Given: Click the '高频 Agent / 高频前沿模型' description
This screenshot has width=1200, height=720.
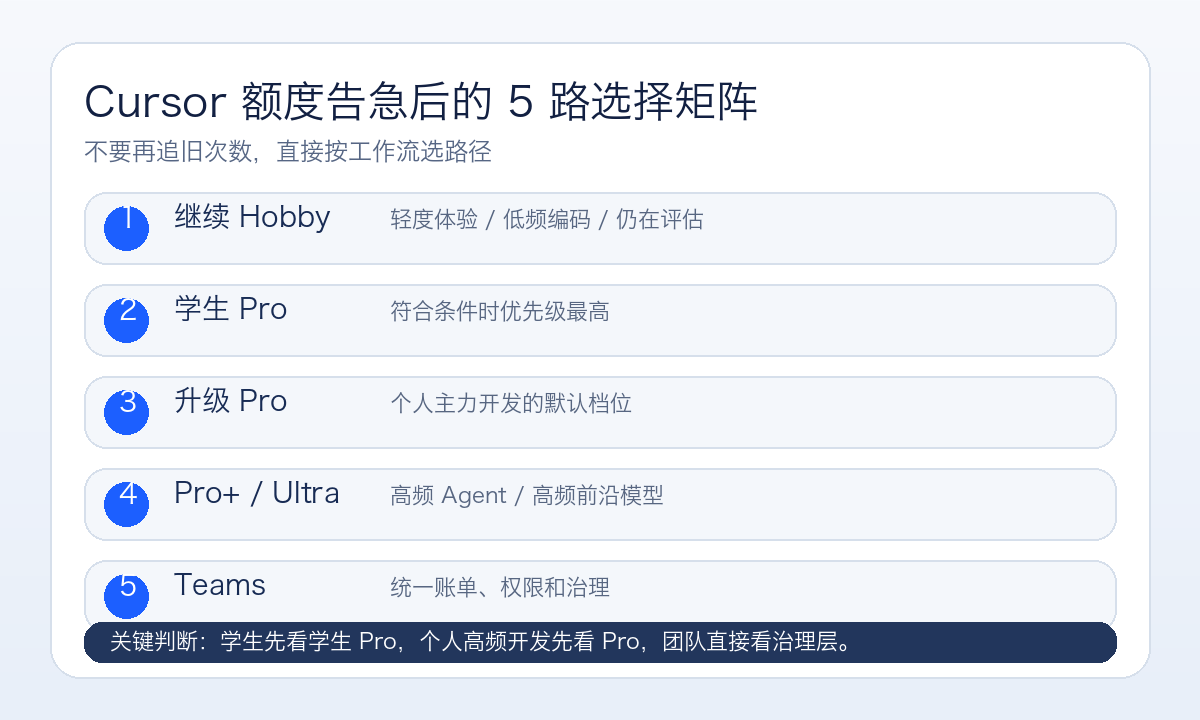Looking at the screenshot, I should click(526, 496).
